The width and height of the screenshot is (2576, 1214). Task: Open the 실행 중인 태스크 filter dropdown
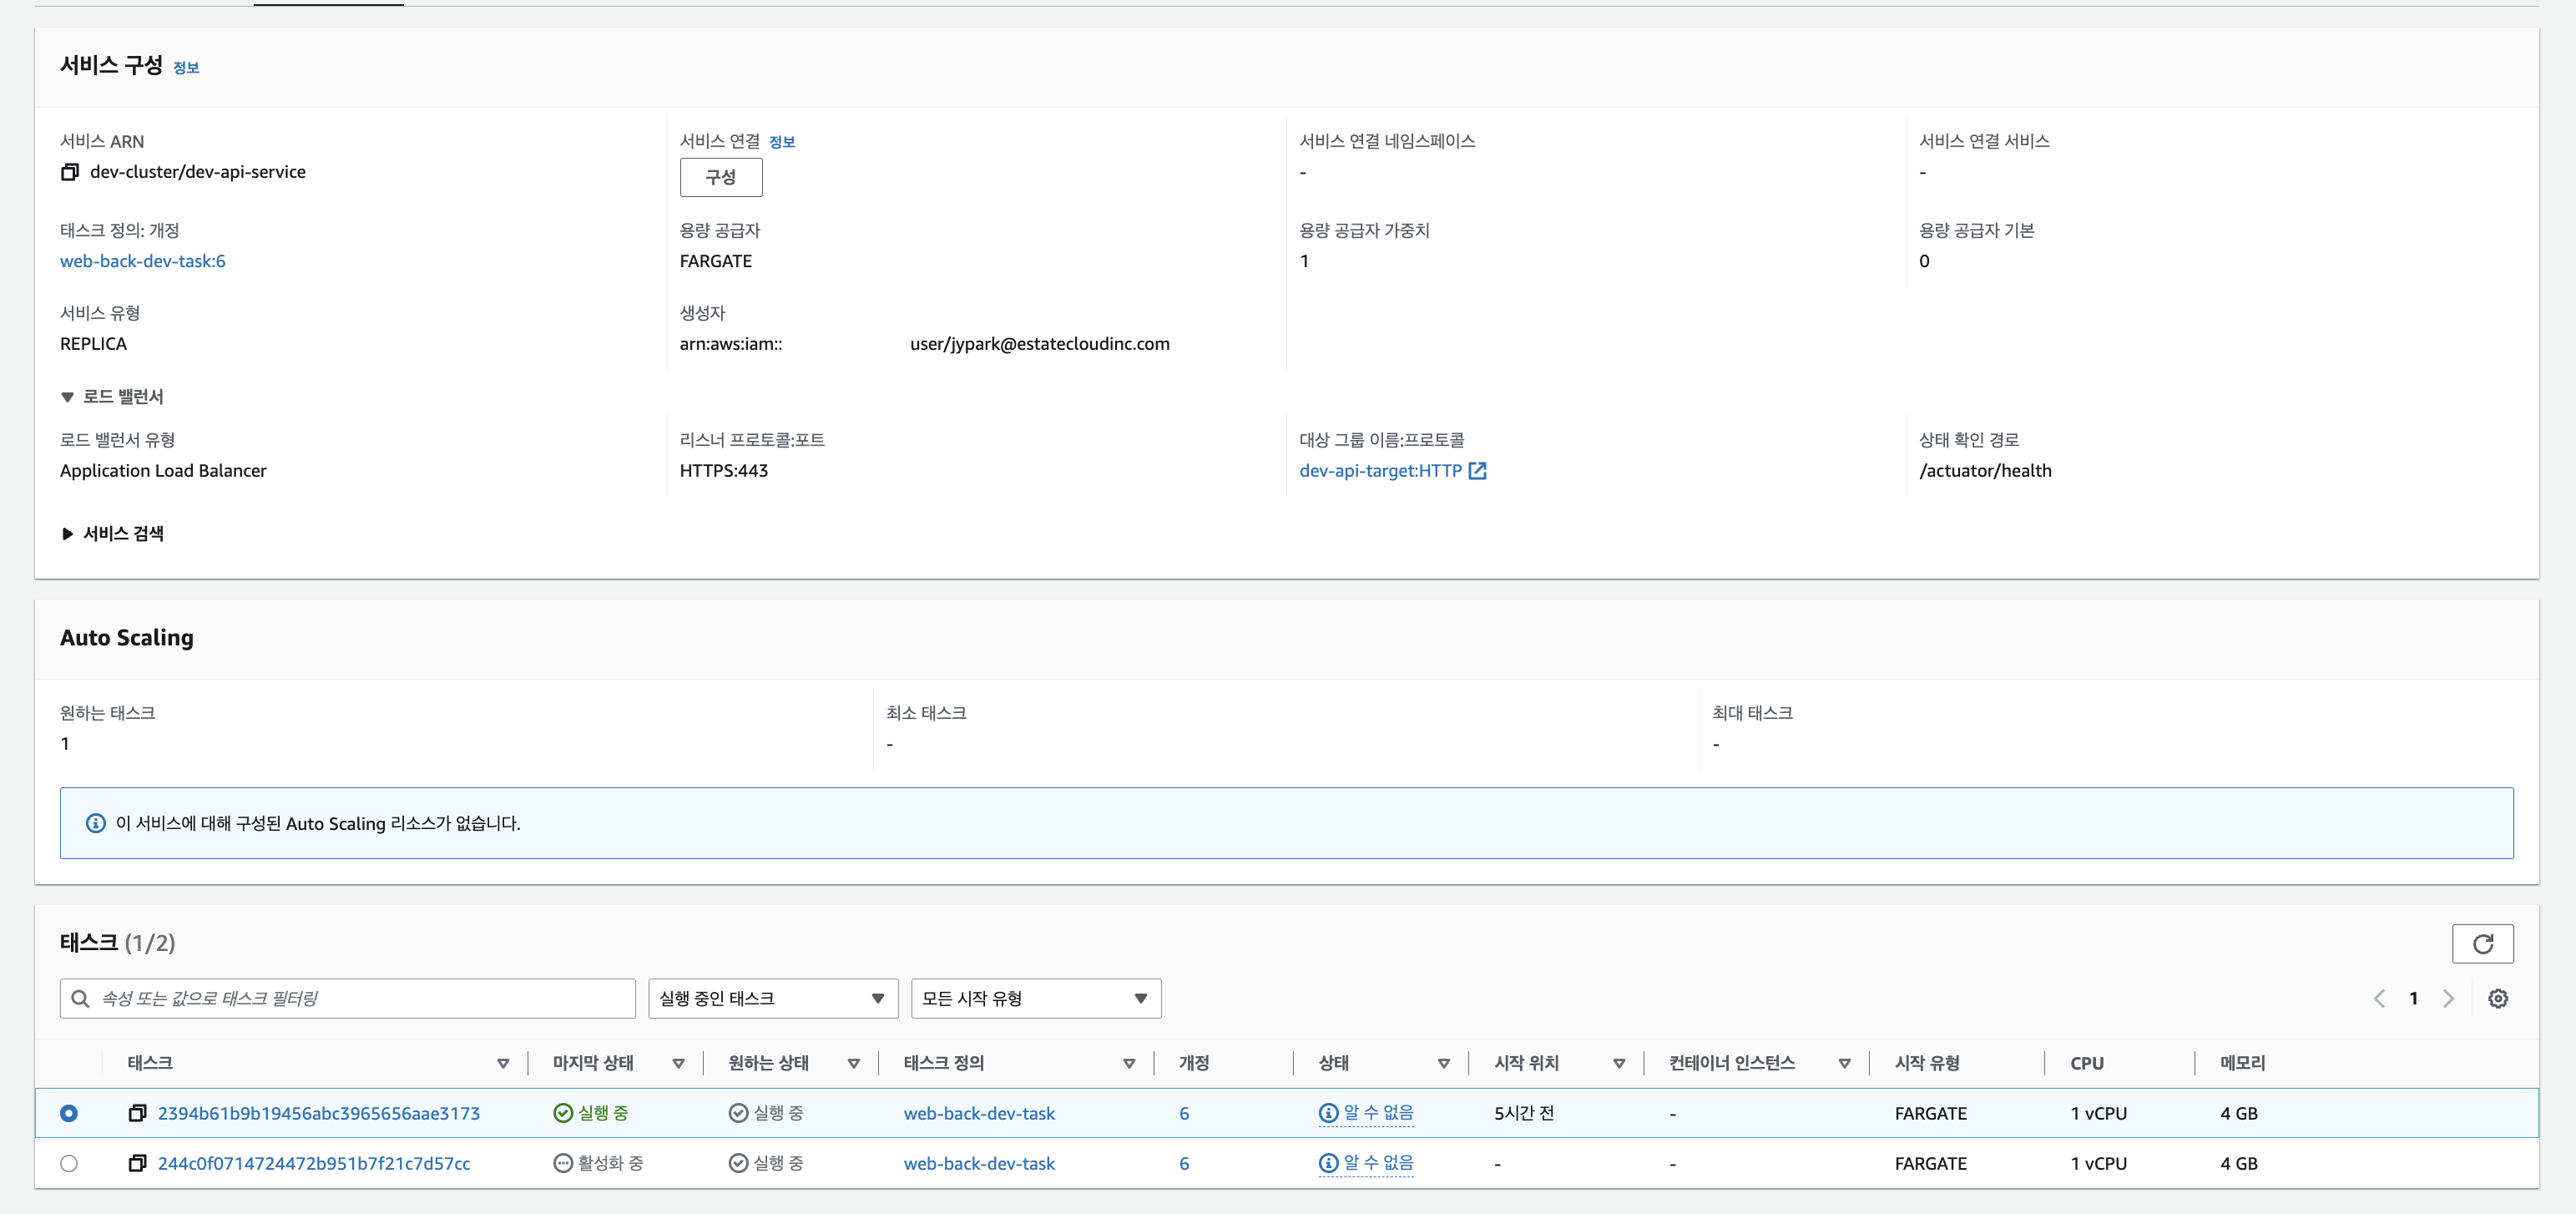(x=773, y=998)
